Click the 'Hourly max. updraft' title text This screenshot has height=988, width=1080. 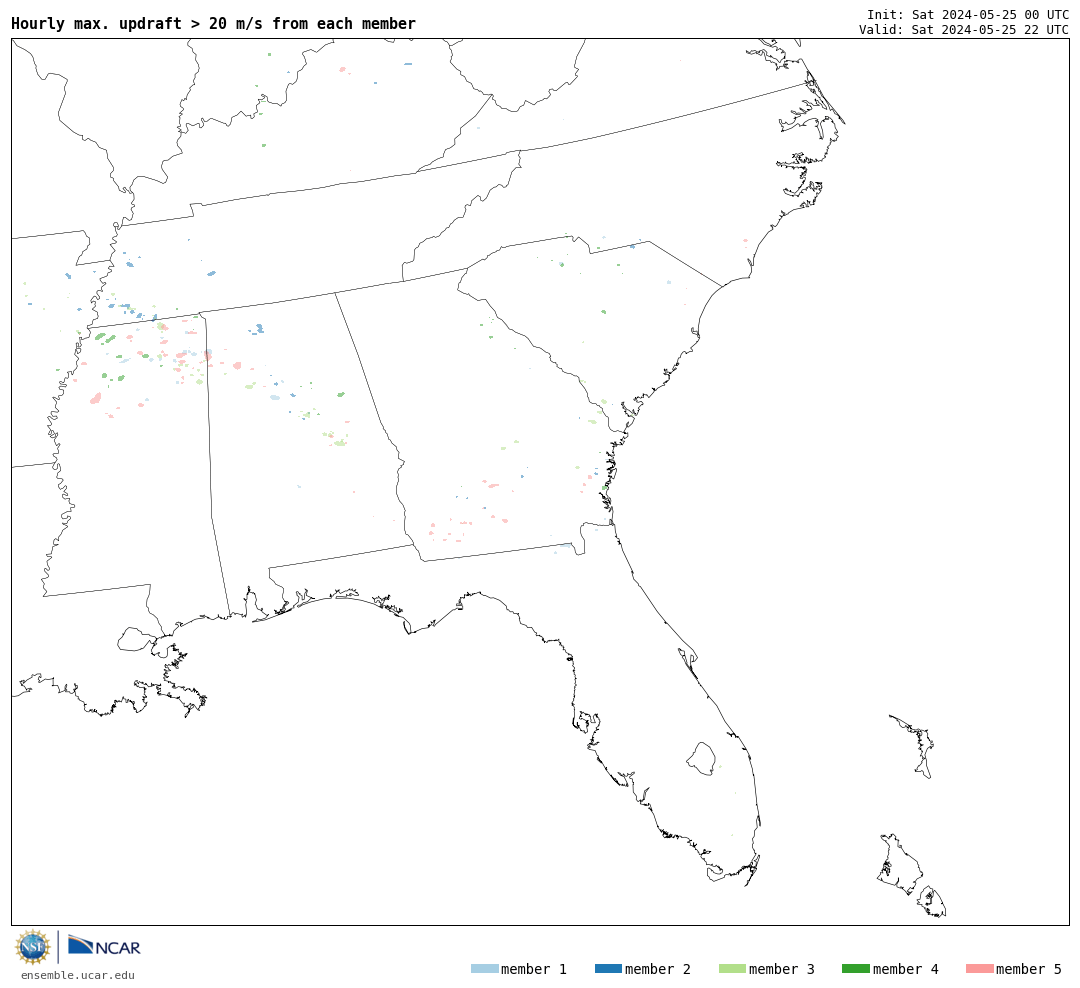[214, 23]
